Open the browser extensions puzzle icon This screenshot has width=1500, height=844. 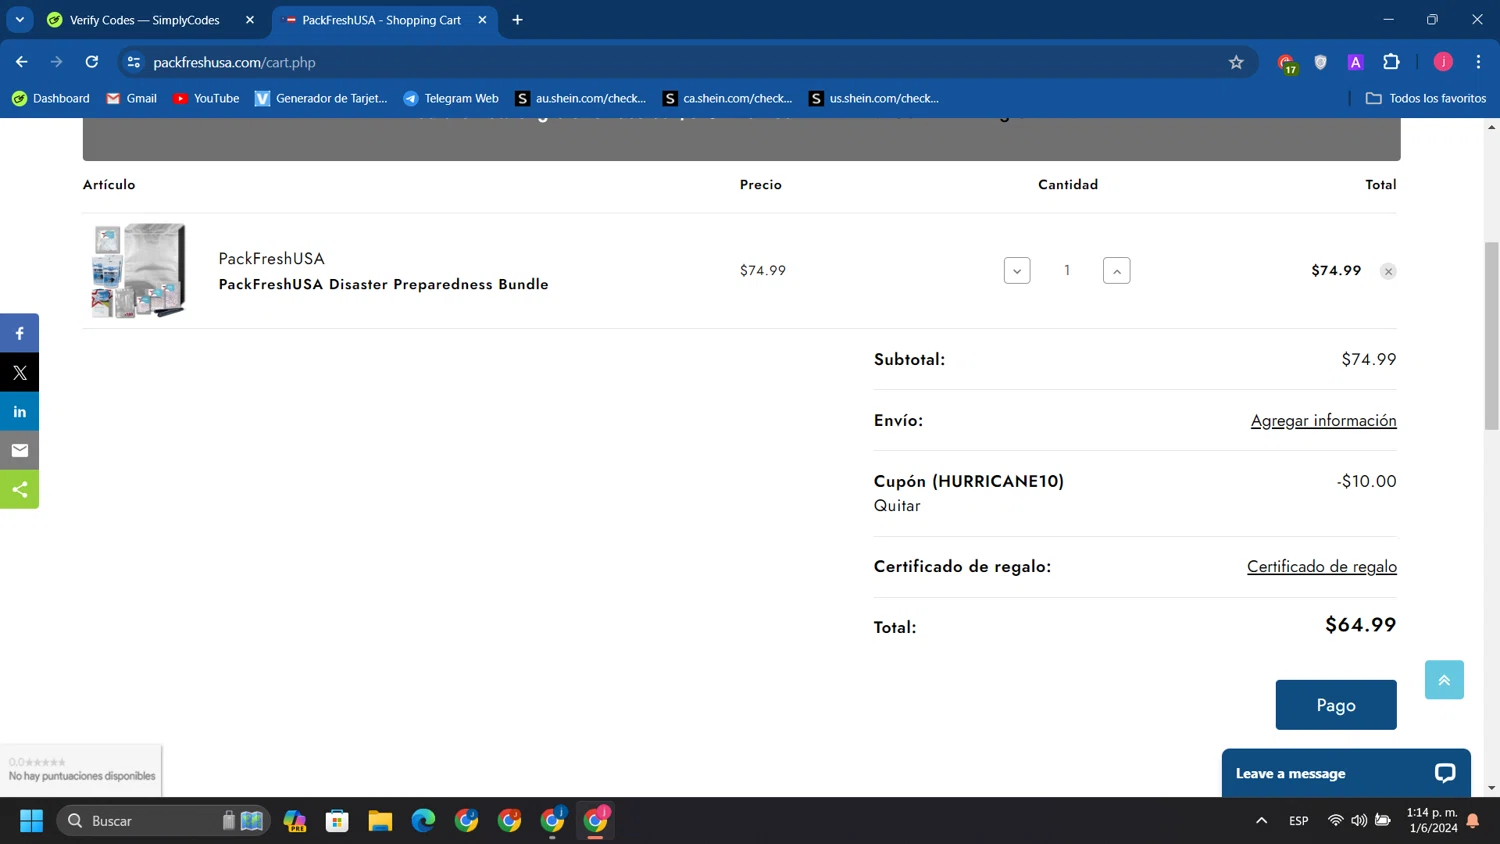click(x=1391, y=62)
